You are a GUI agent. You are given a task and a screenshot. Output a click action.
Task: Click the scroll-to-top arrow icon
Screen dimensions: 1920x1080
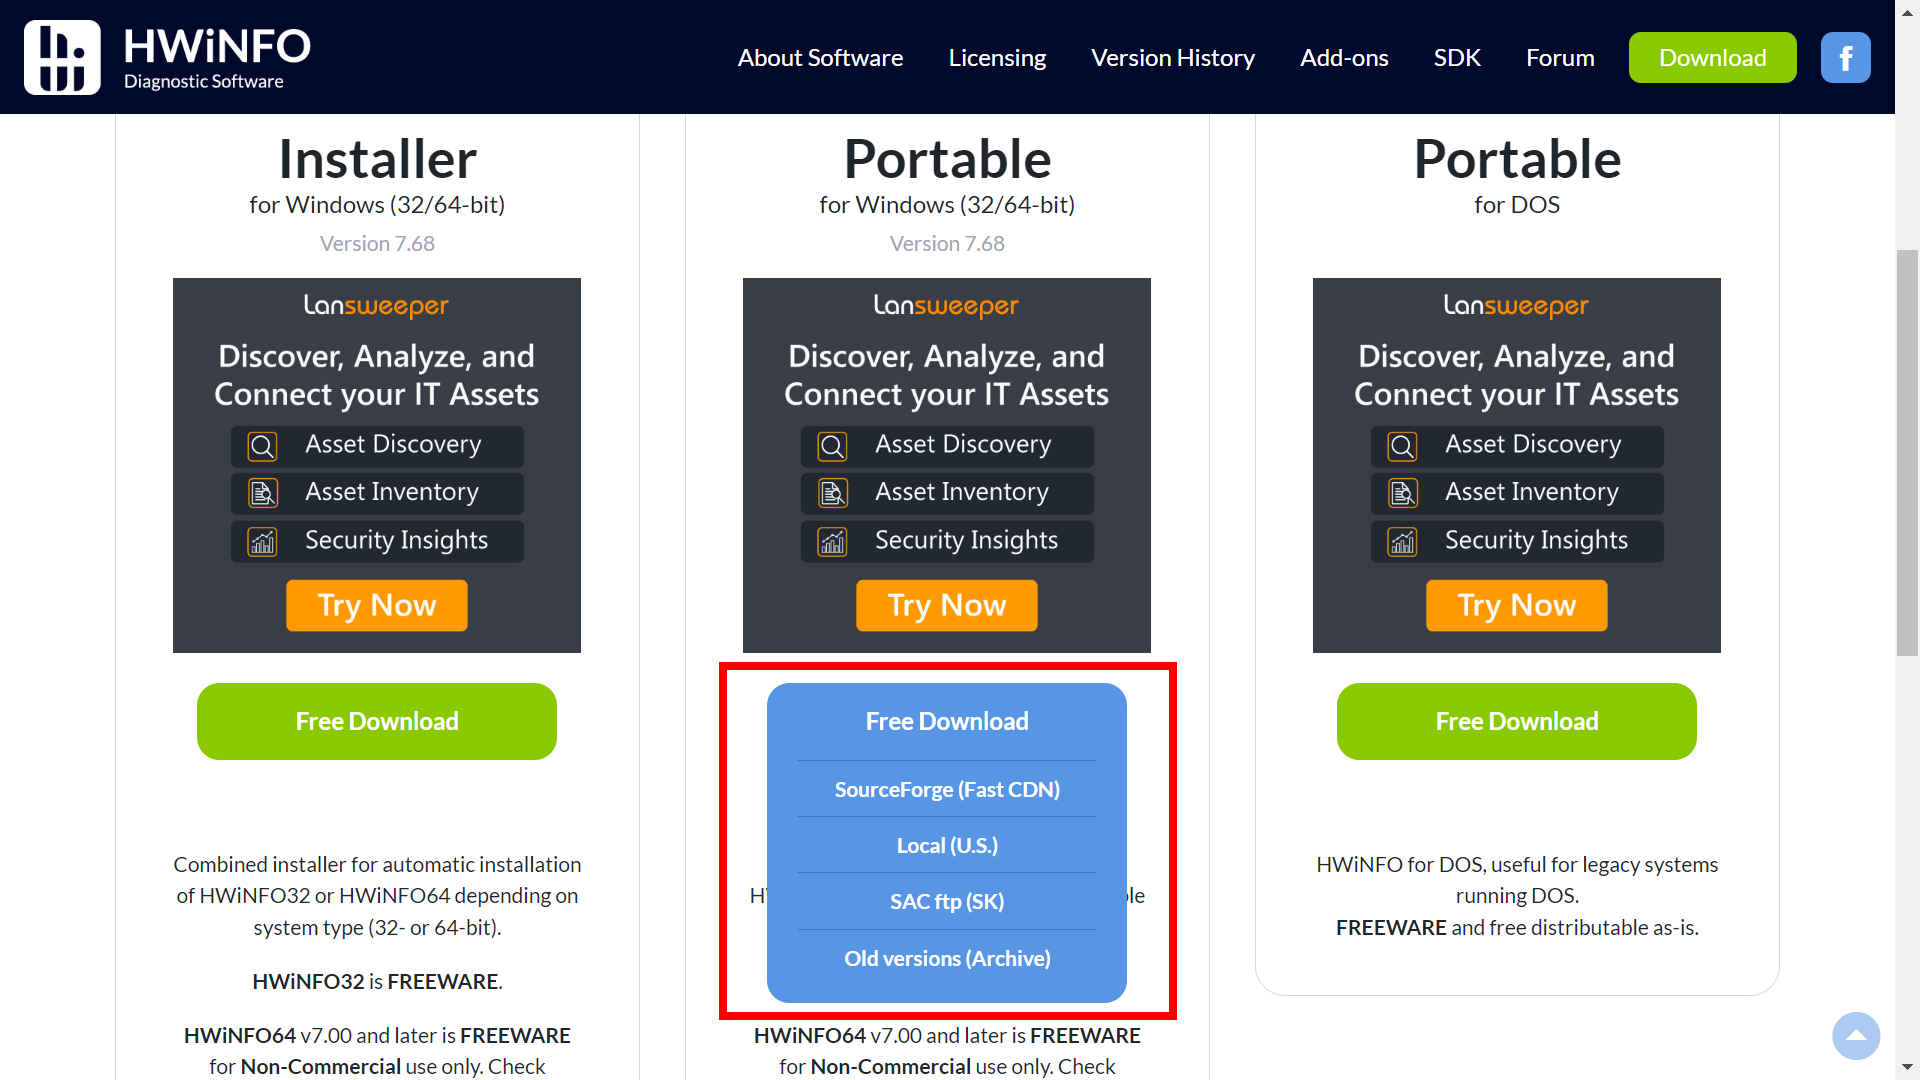coord(1856,1036)
